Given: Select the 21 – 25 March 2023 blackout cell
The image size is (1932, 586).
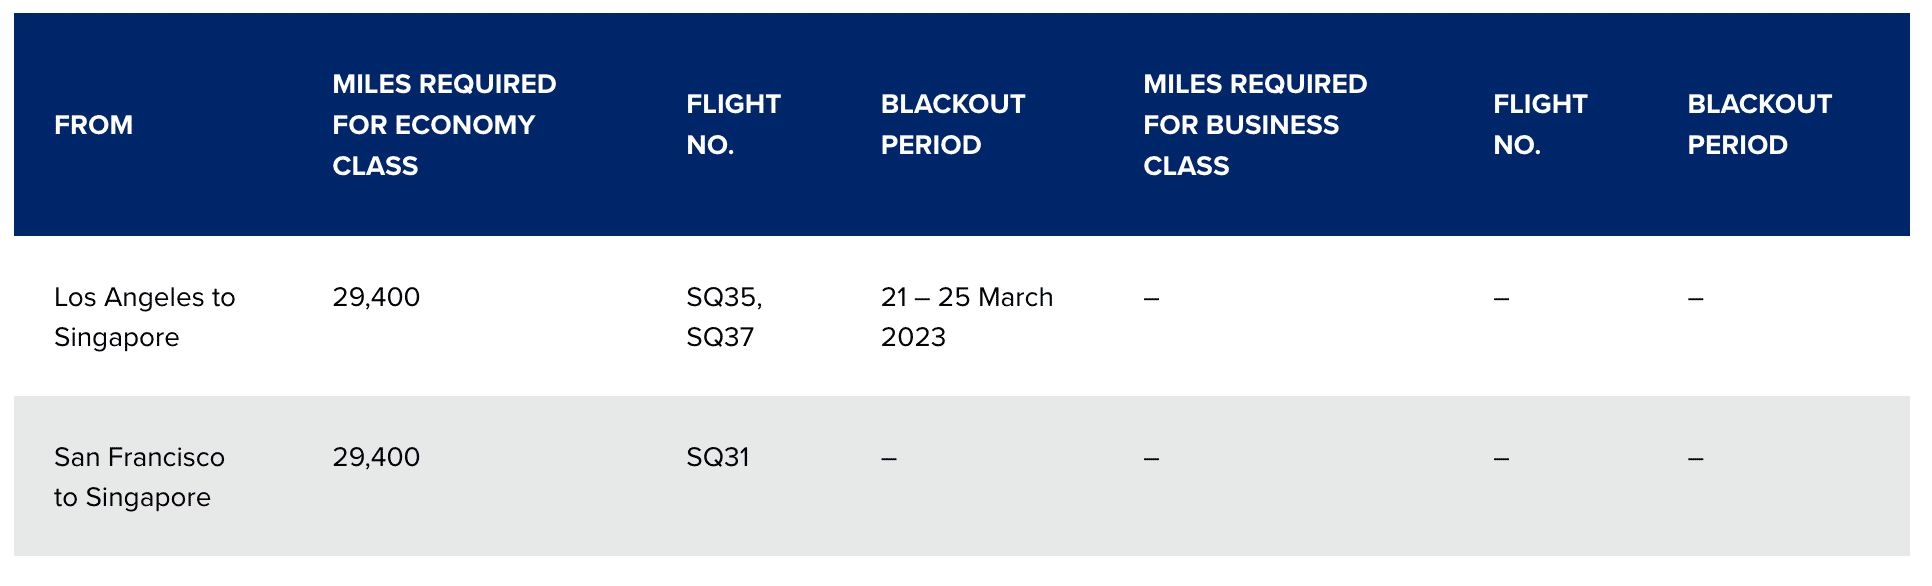Looking at the screenshot, I should tap(966, 317).
